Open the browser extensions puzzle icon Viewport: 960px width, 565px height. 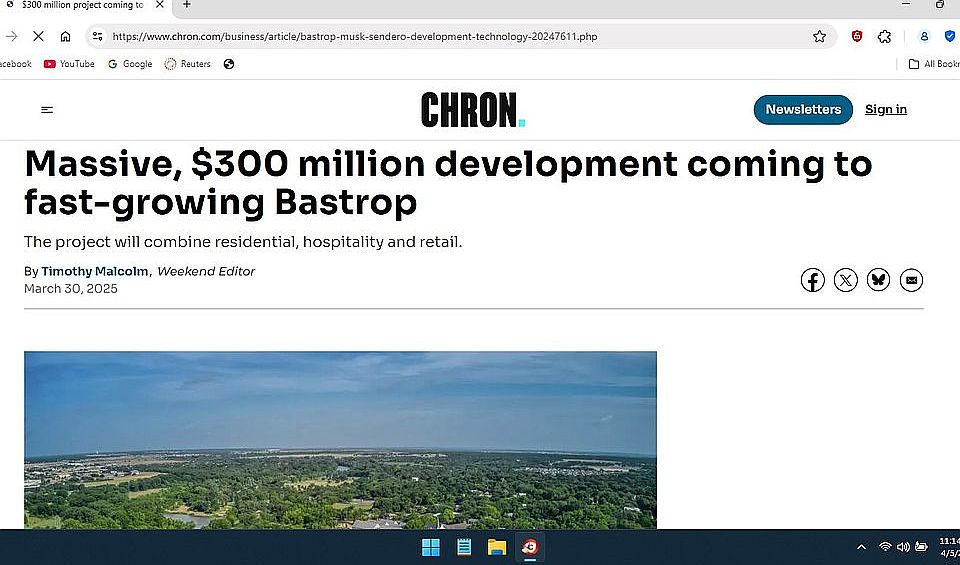pyautogui.click(x=884, y=36)
